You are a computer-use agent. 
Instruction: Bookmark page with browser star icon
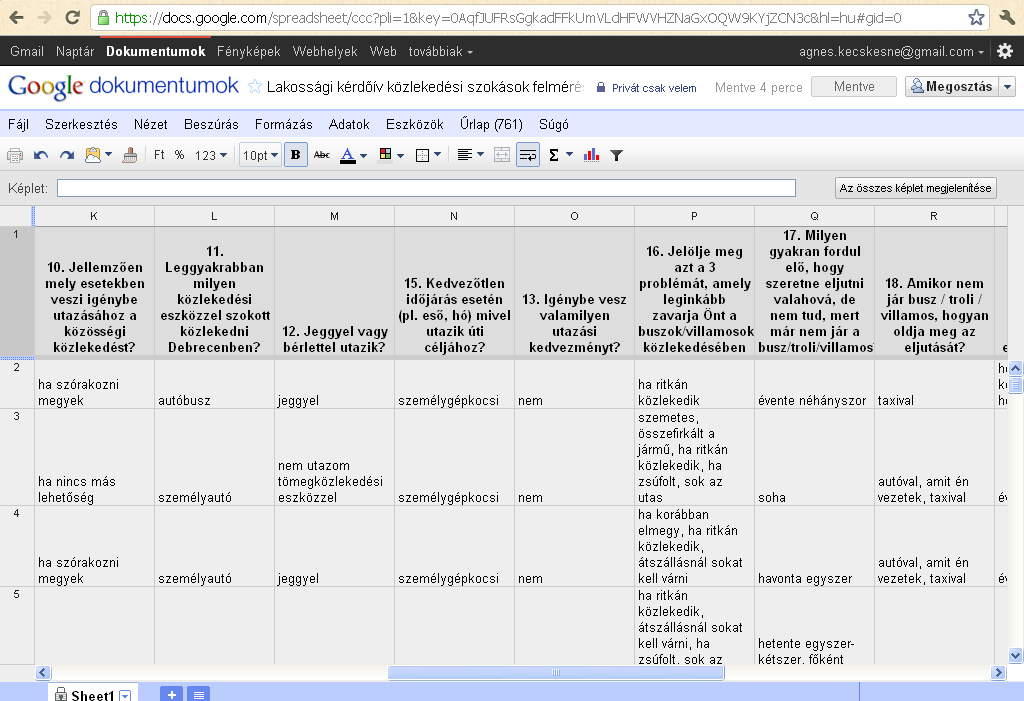coord(976,18)
